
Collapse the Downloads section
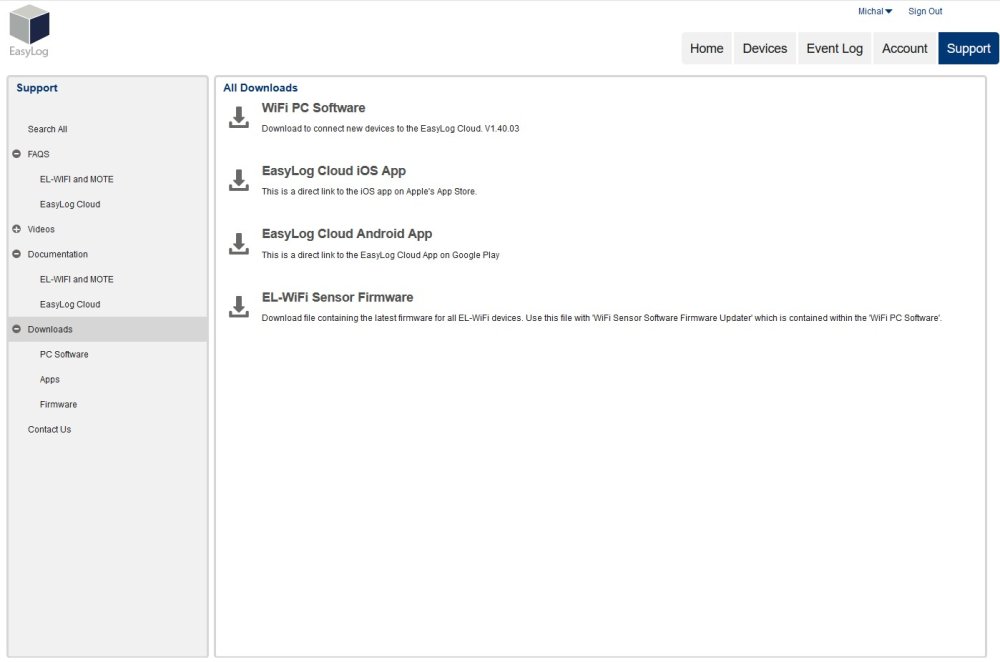(16, 329)
